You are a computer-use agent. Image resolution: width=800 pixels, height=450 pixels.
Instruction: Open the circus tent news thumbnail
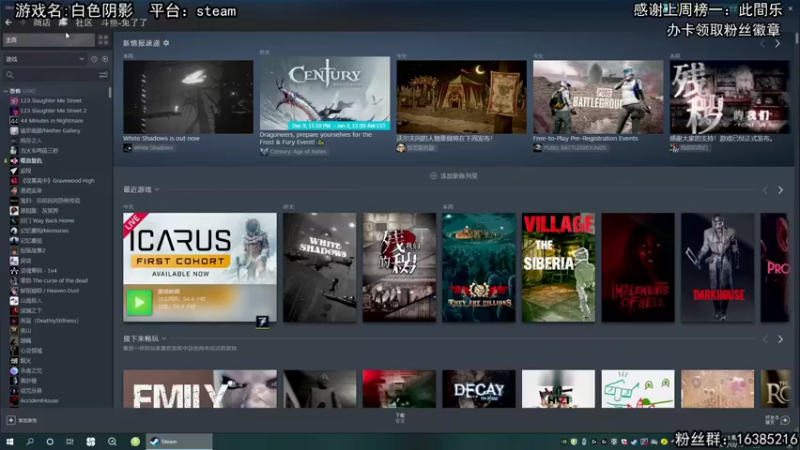[x=461, y=97]
